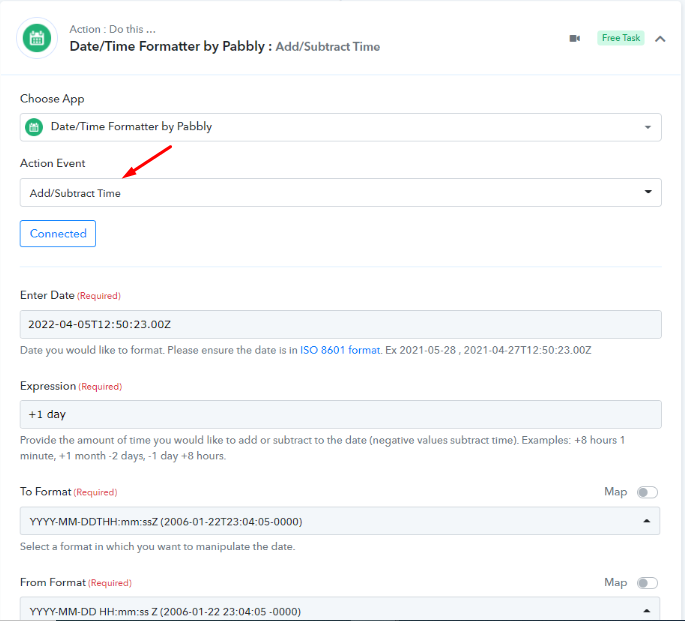The image size is (685, 621).
Task: Open the Action Event dropdown
Action: pyautogui.click(x=340, y=193)
